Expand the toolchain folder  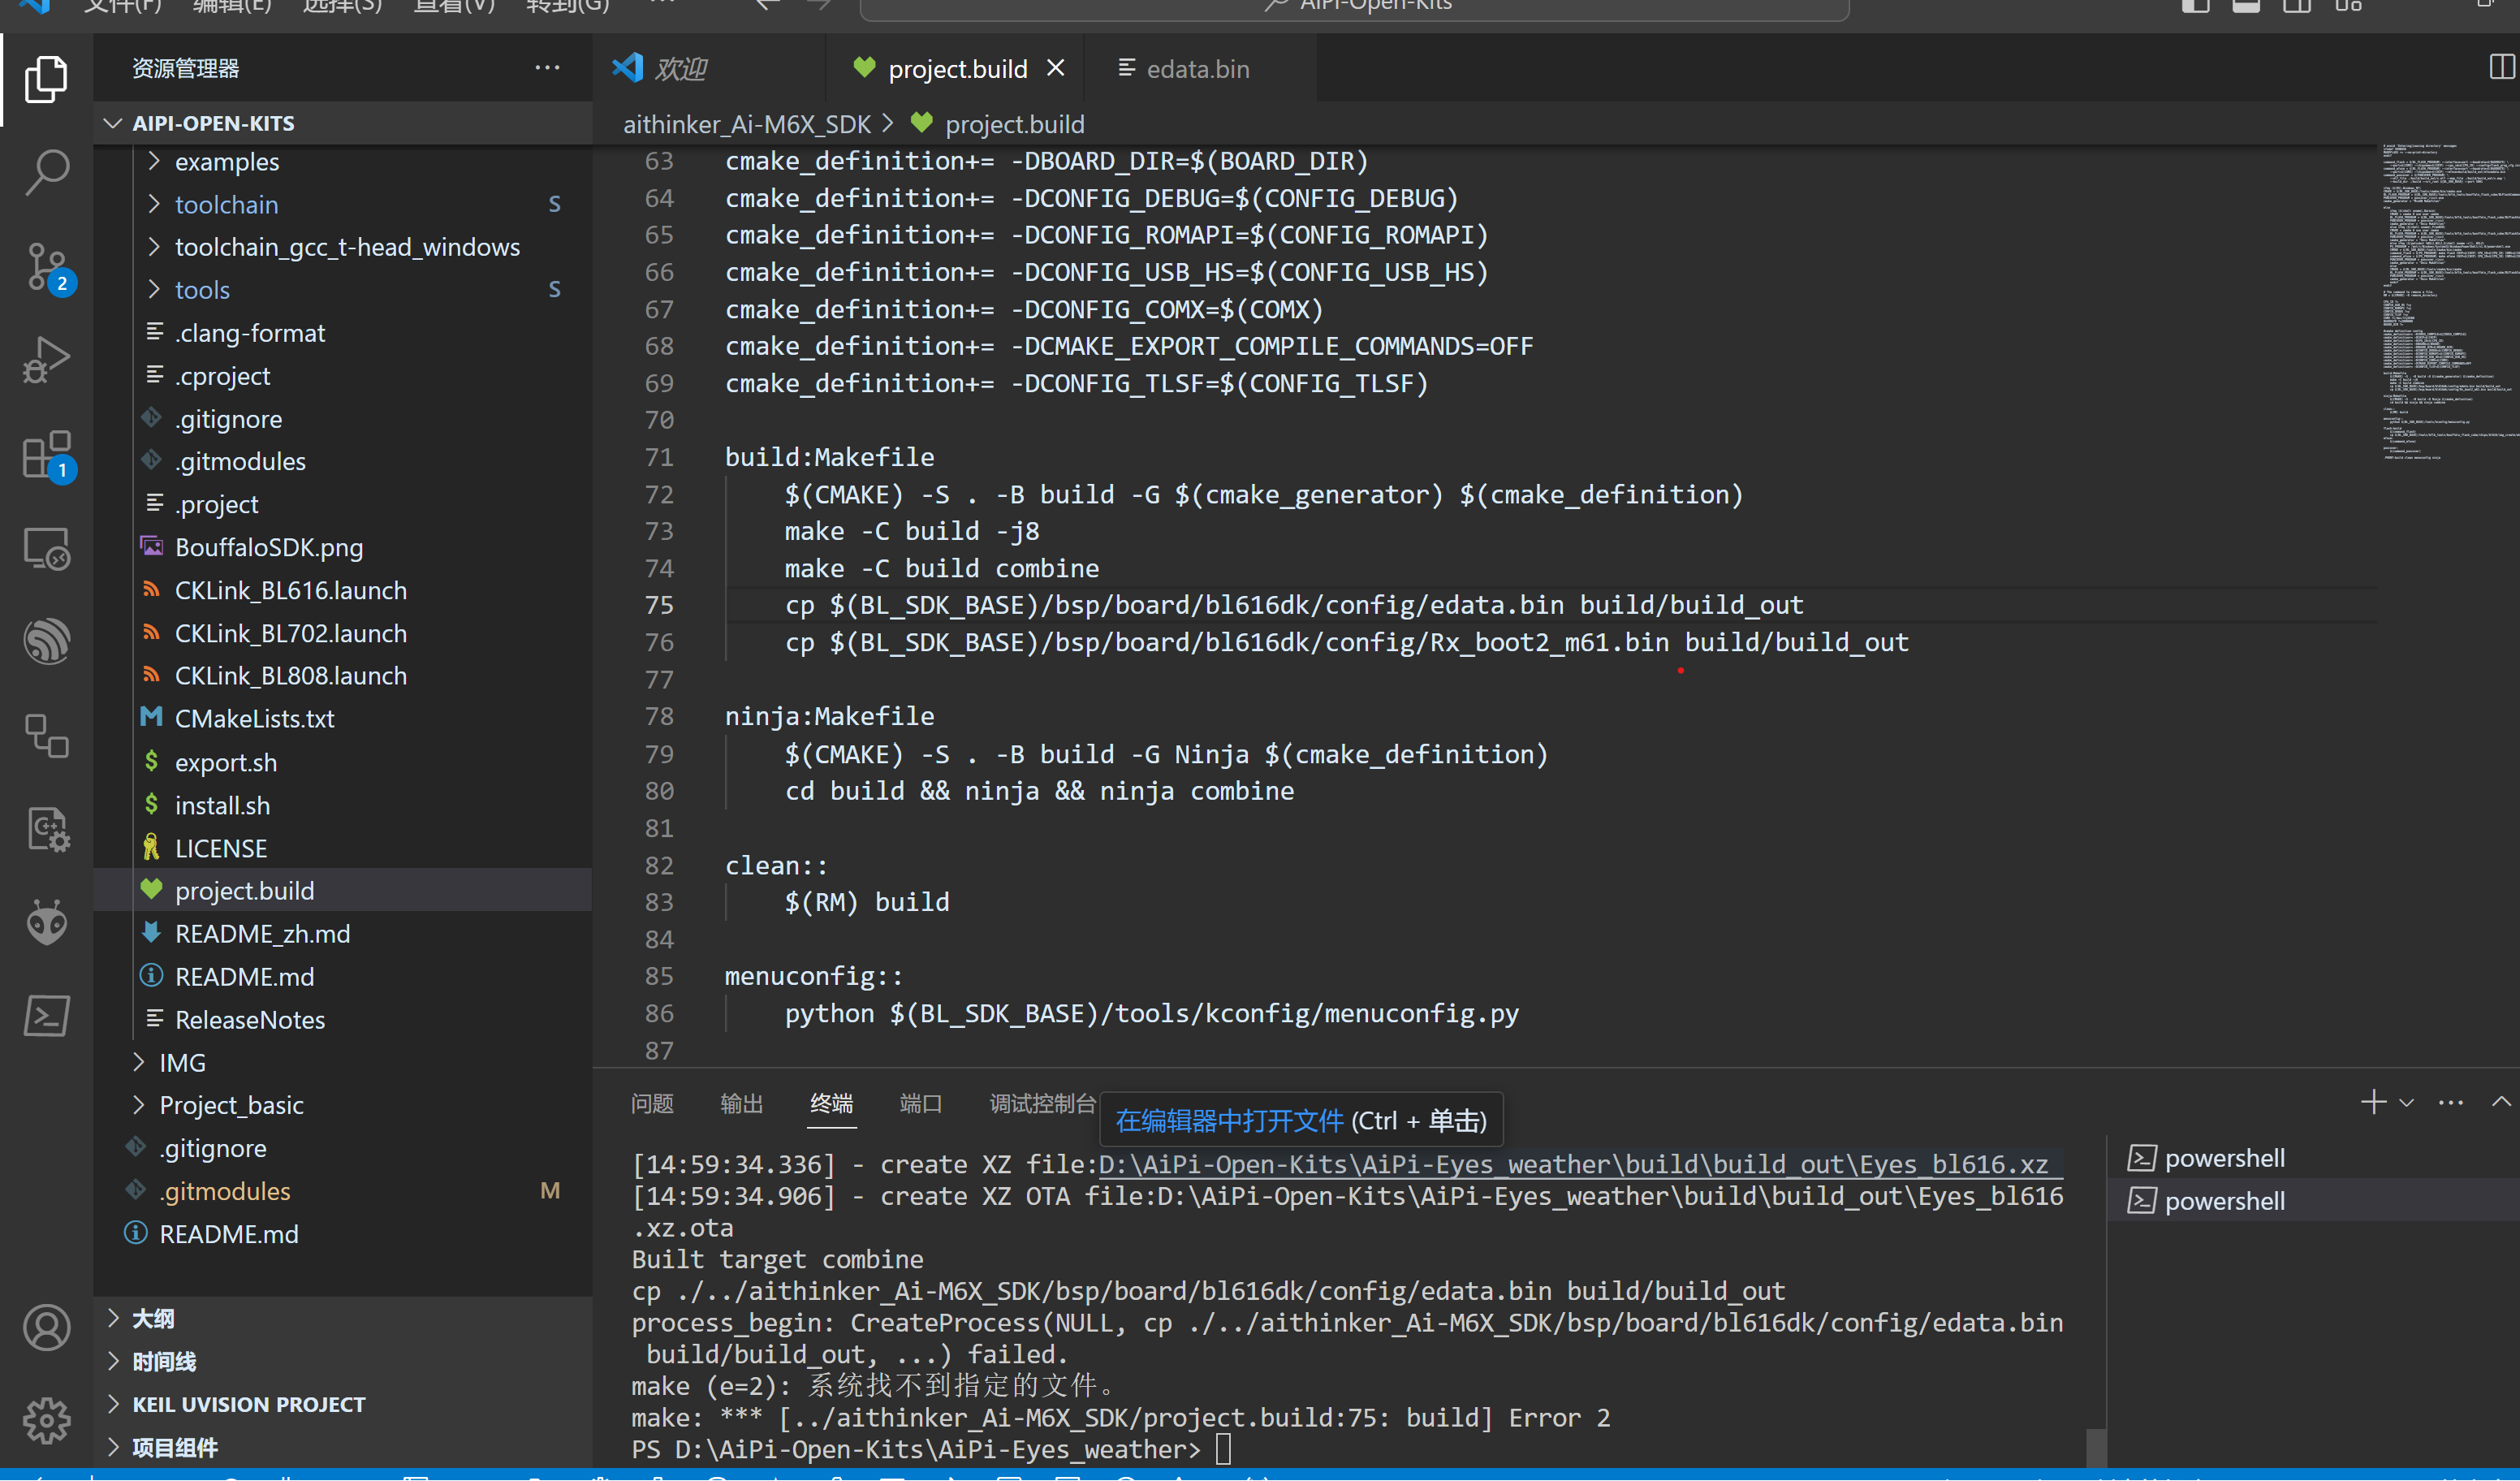pos(343,204)
